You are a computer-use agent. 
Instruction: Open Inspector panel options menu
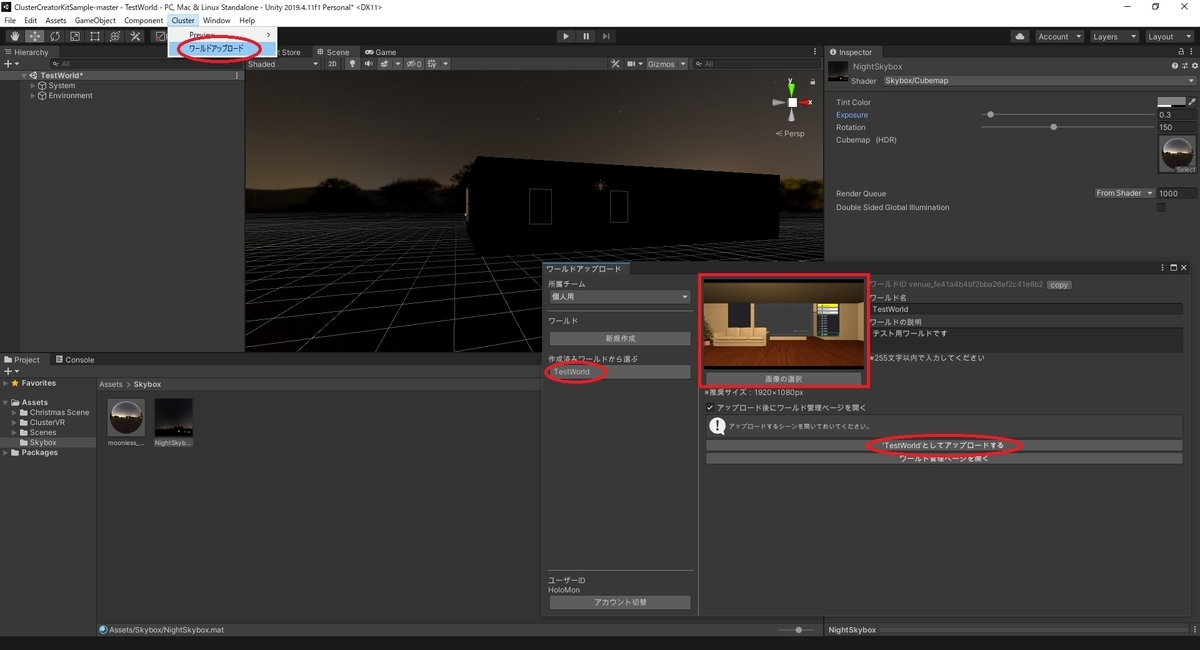coord(1190,52)
